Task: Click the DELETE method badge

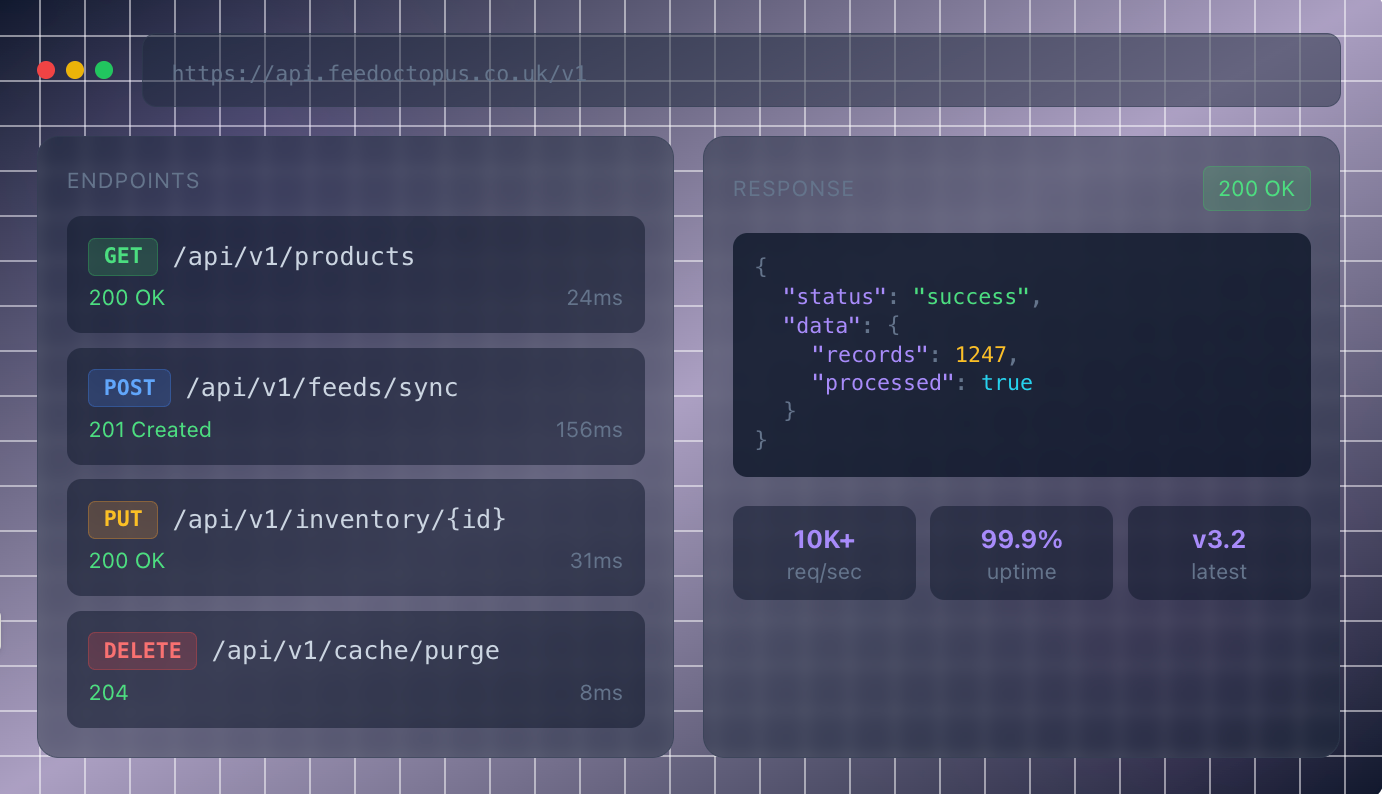Action: [142, 650]
